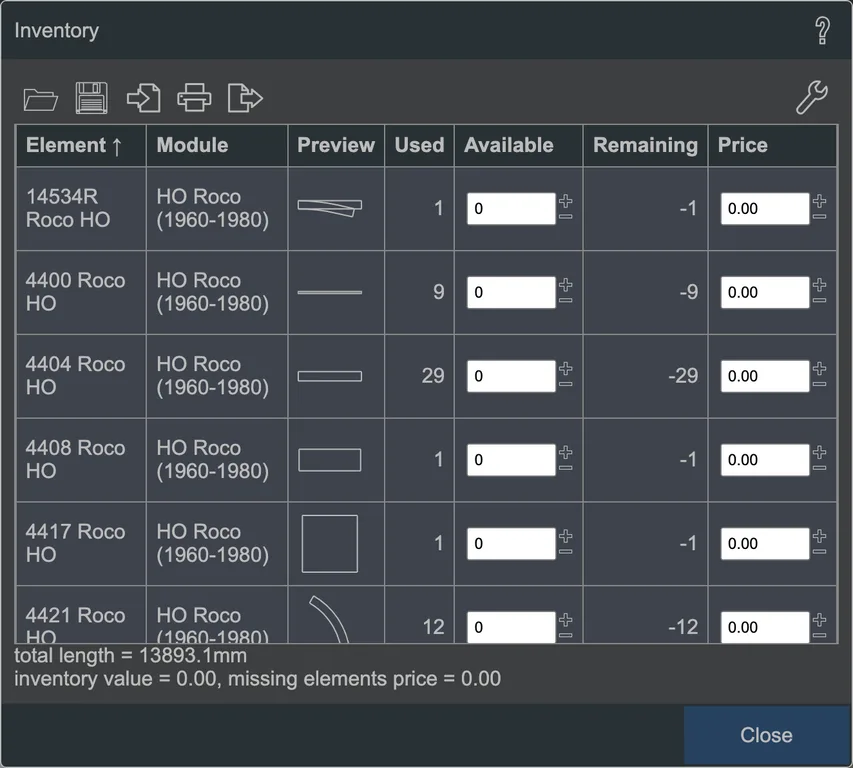Sort by Remaining column header

tap(645, 145)
